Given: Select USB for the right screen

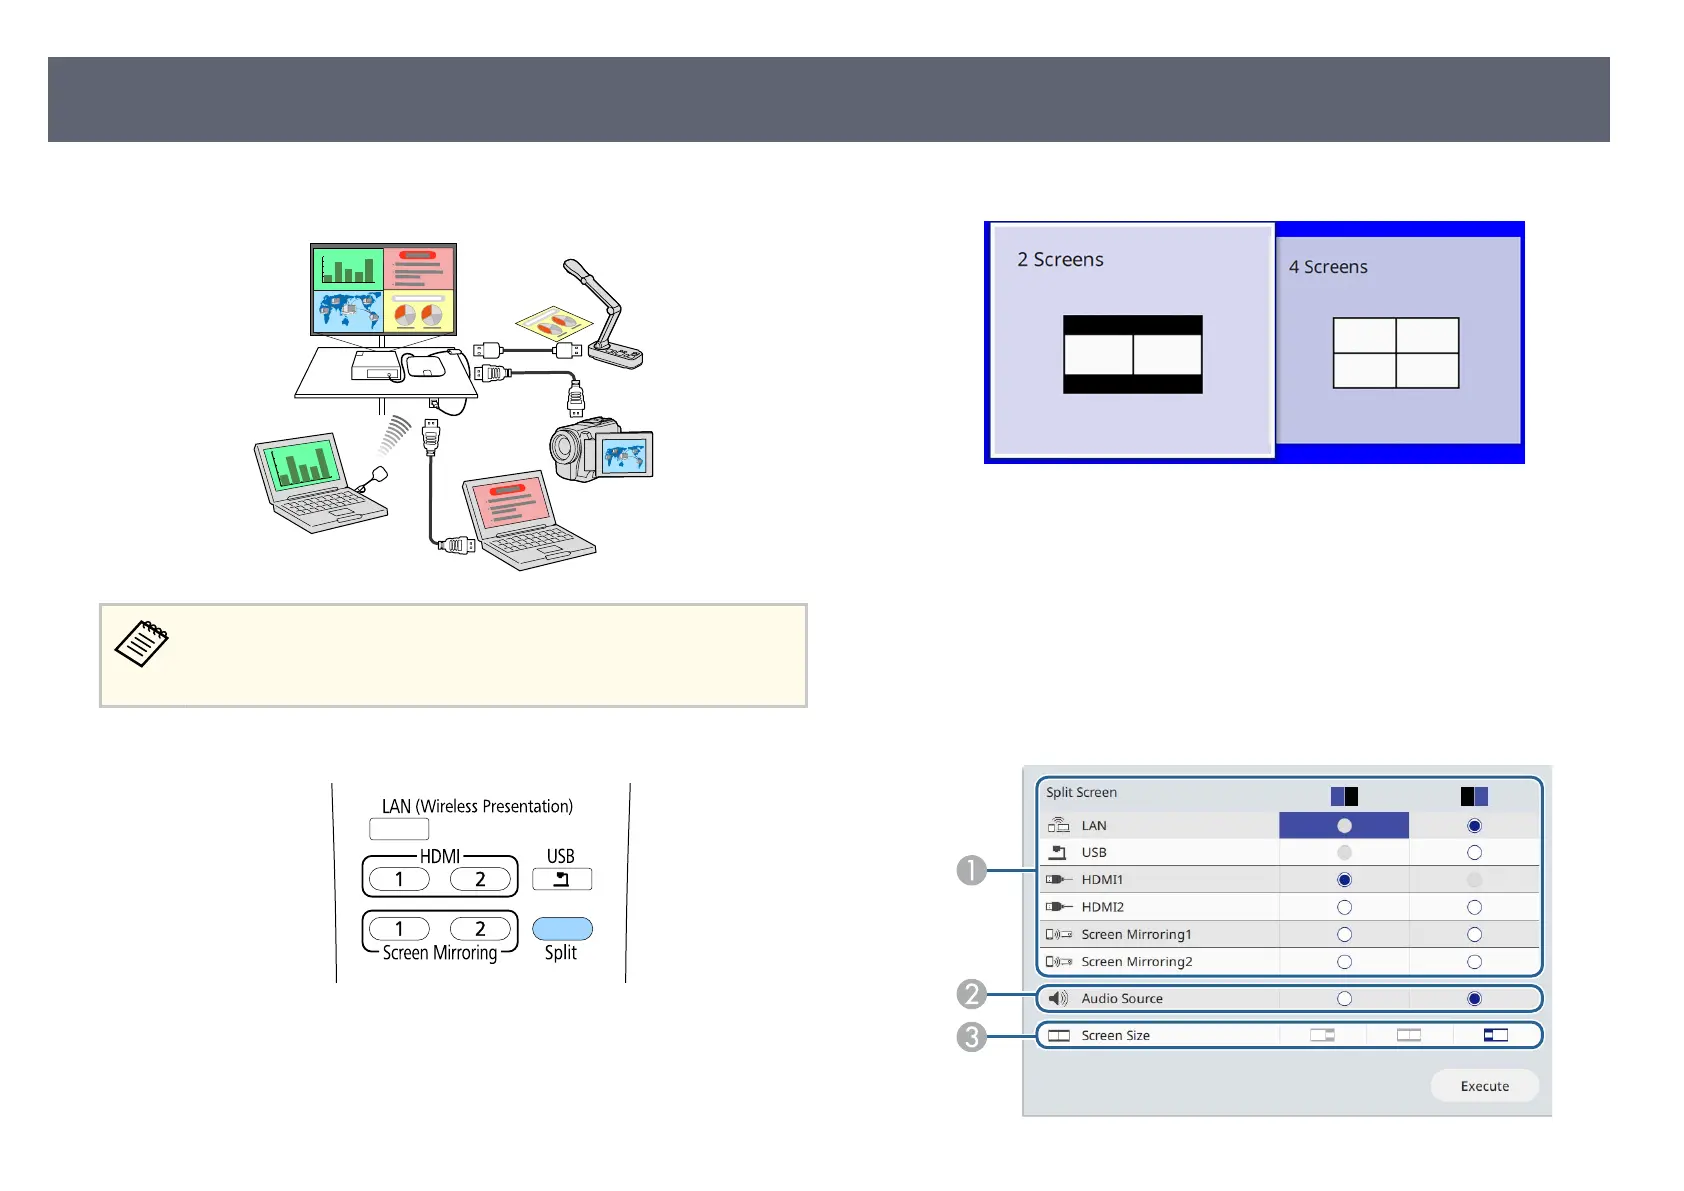Looking at the screenshot, I should 1474,853.
